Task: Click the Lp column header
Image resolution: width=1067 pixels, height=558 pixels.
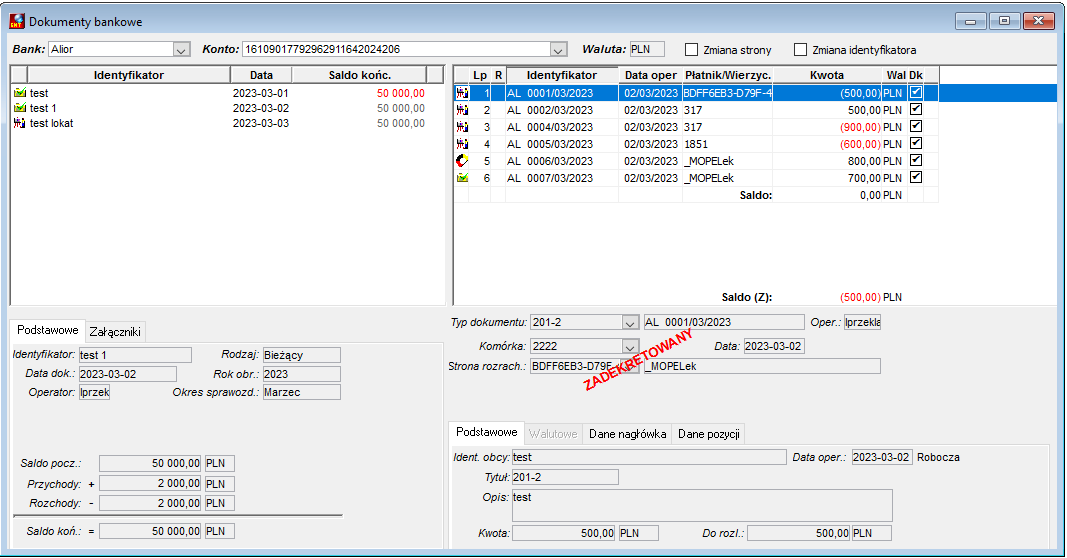Action: point(480,75)
